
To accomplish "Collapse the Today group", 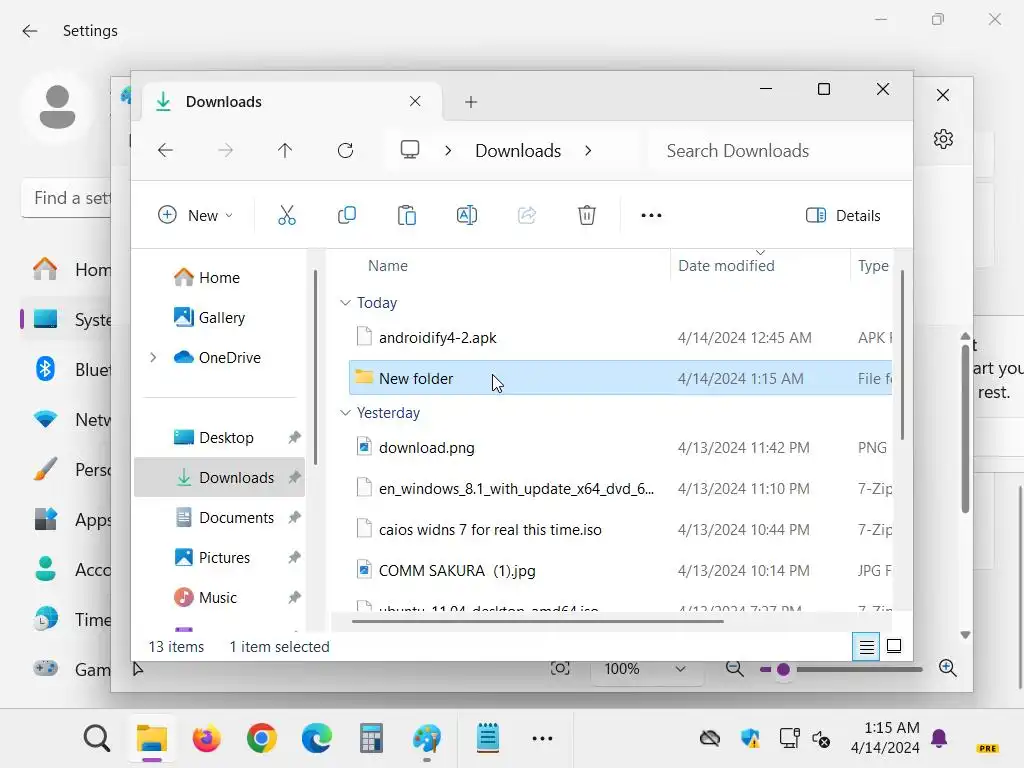I will [x=345, y=302].
